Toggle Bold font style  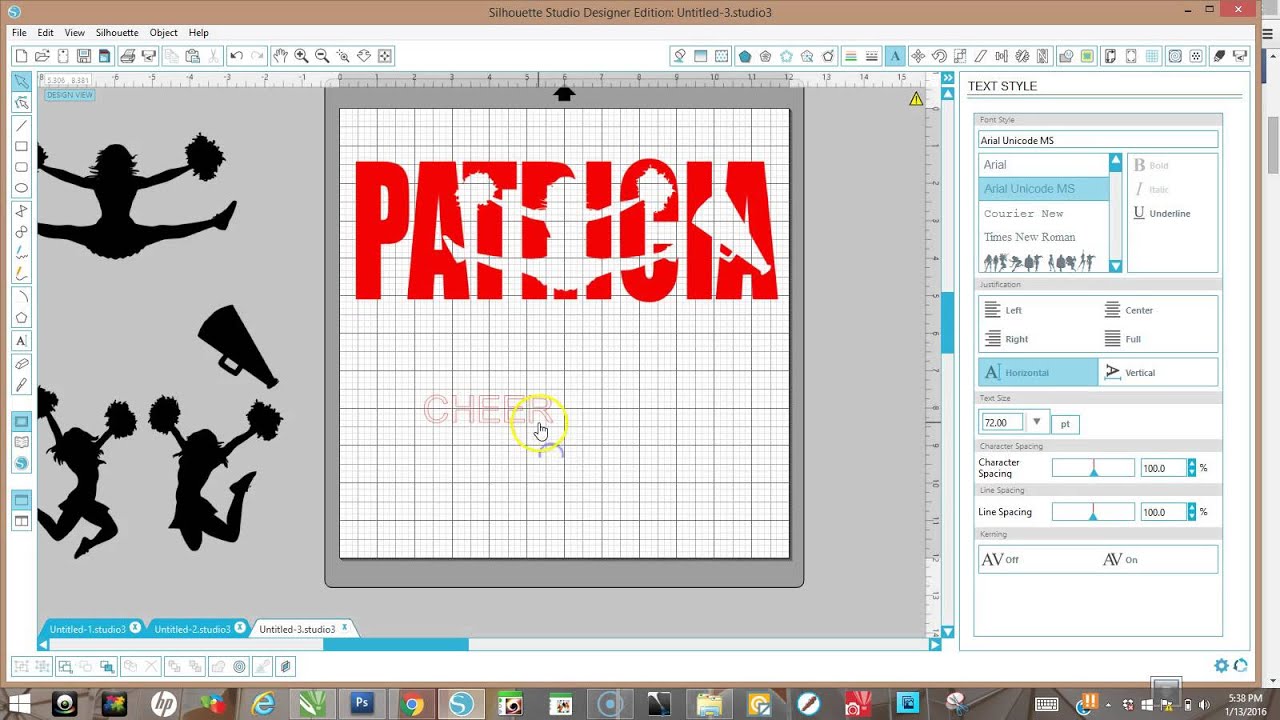tap(1150, 165)
